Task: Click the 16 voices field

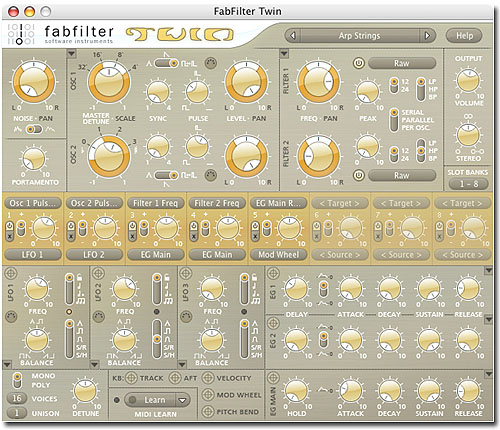Action: (17, 398)
